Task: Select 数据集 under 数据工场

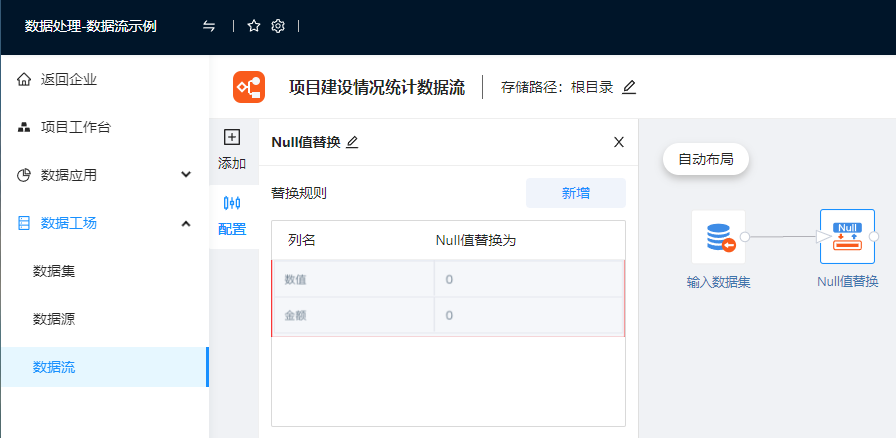Action: [x=54, y=271]
